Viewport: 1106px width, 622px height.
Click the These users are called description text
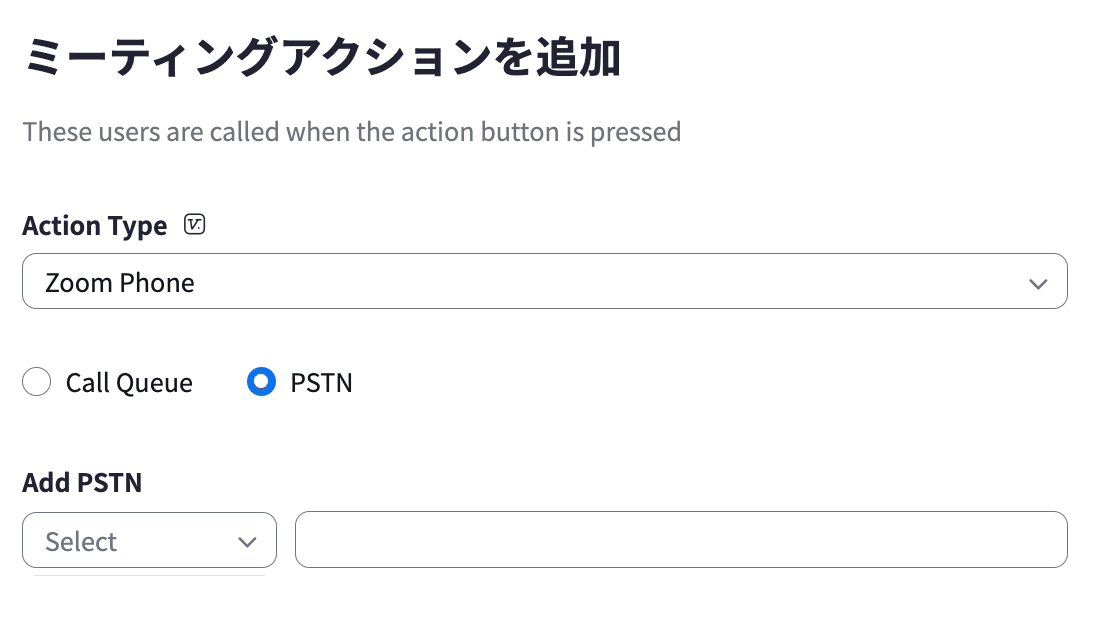352,132
